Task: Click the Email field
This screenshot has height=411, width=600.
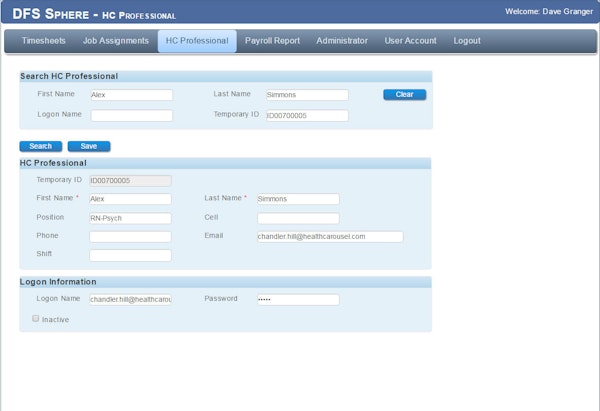Action: (330, 236)
